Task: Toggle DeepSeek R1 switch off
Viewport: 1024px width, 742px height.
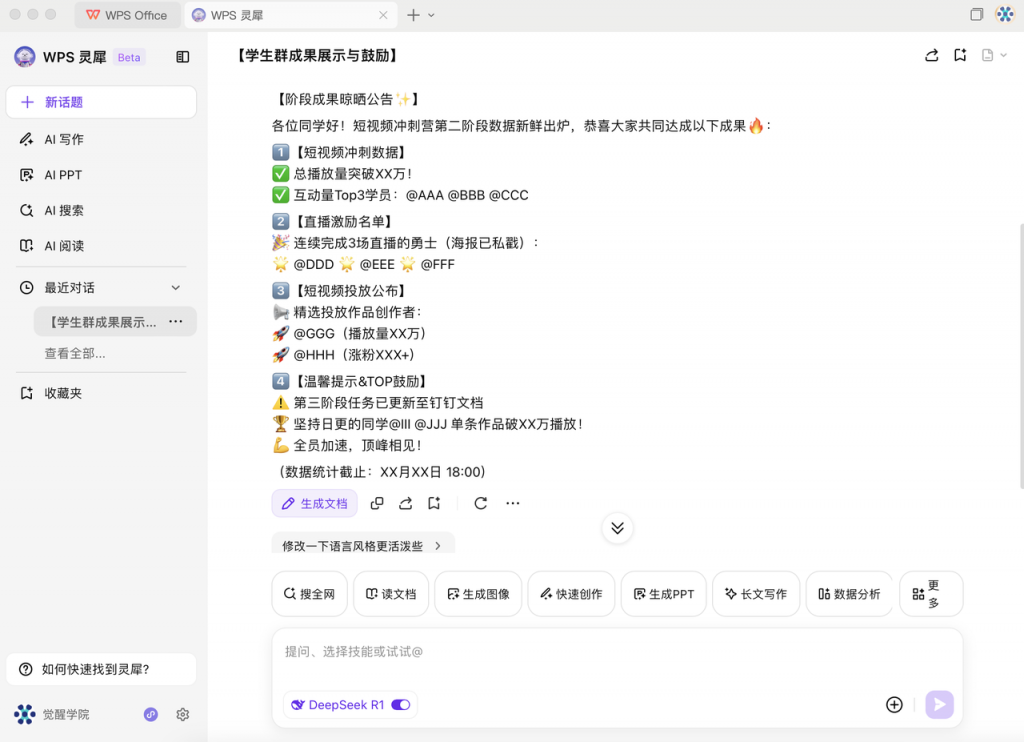Action: point(400,705)
